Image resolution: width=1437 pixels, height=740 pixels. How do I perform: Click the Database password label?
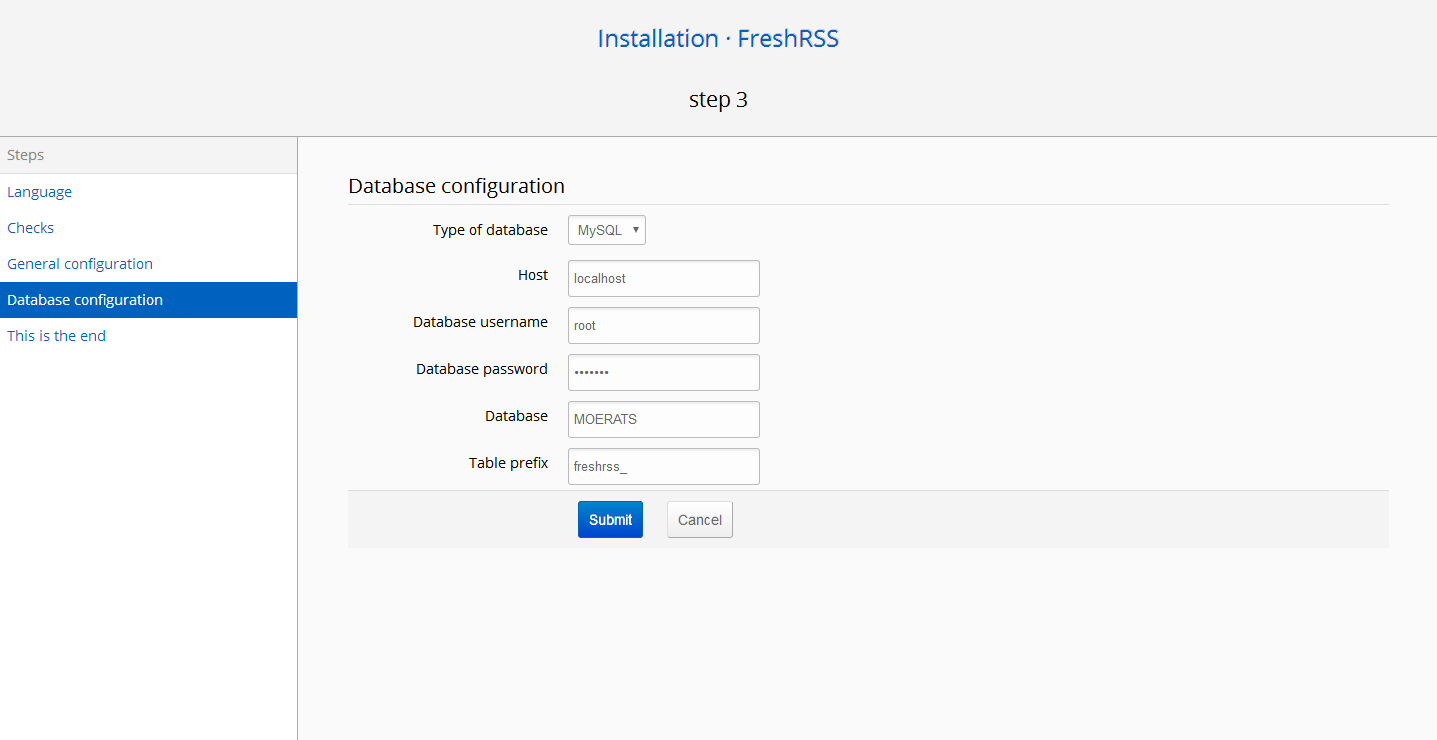click(x=482, y=369)
